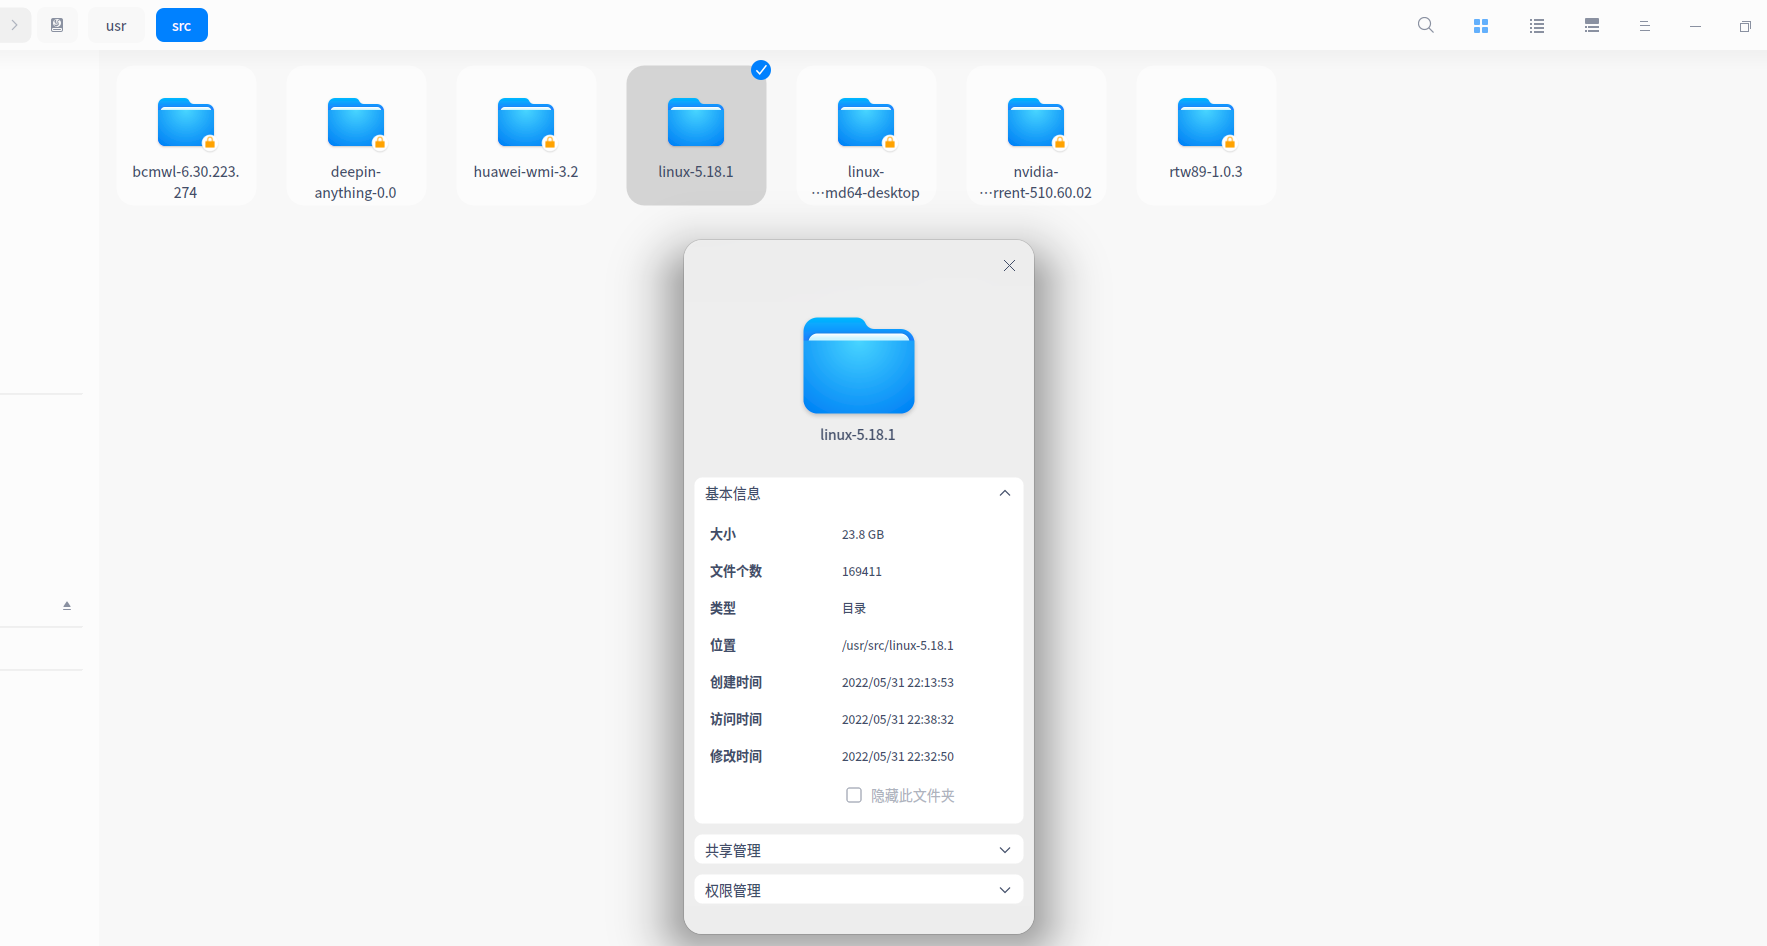Click the large linux-5.18.1 folder preview
1767x946 pixels.
pyautogui.click(x=858, y=366)
